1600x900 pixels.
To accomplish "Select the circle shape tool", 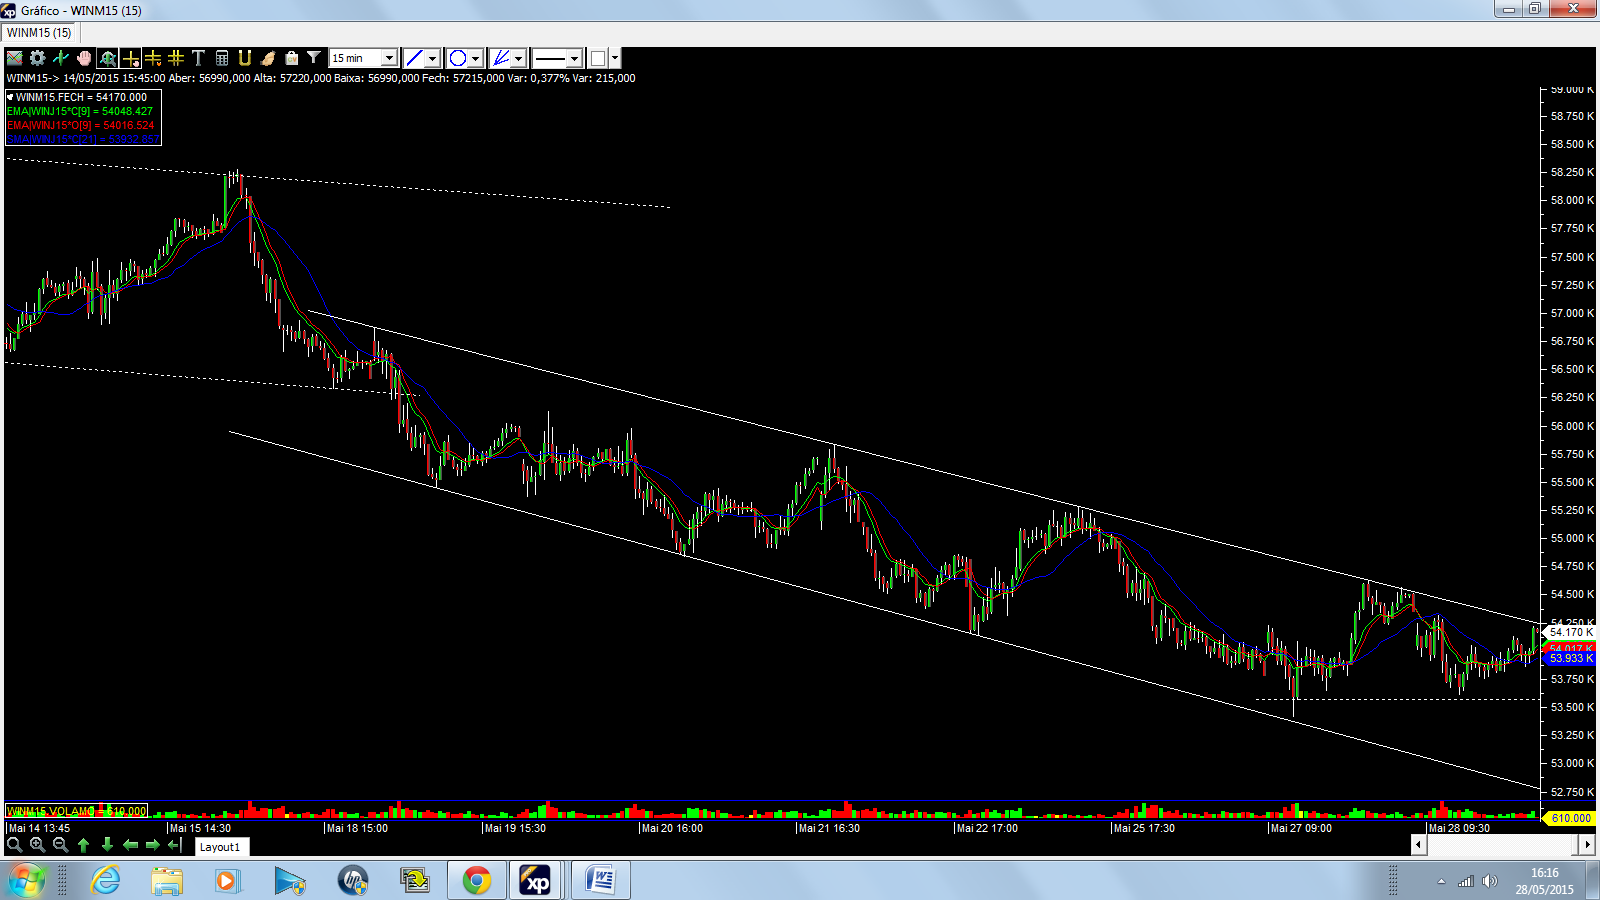I will [457, 58].
